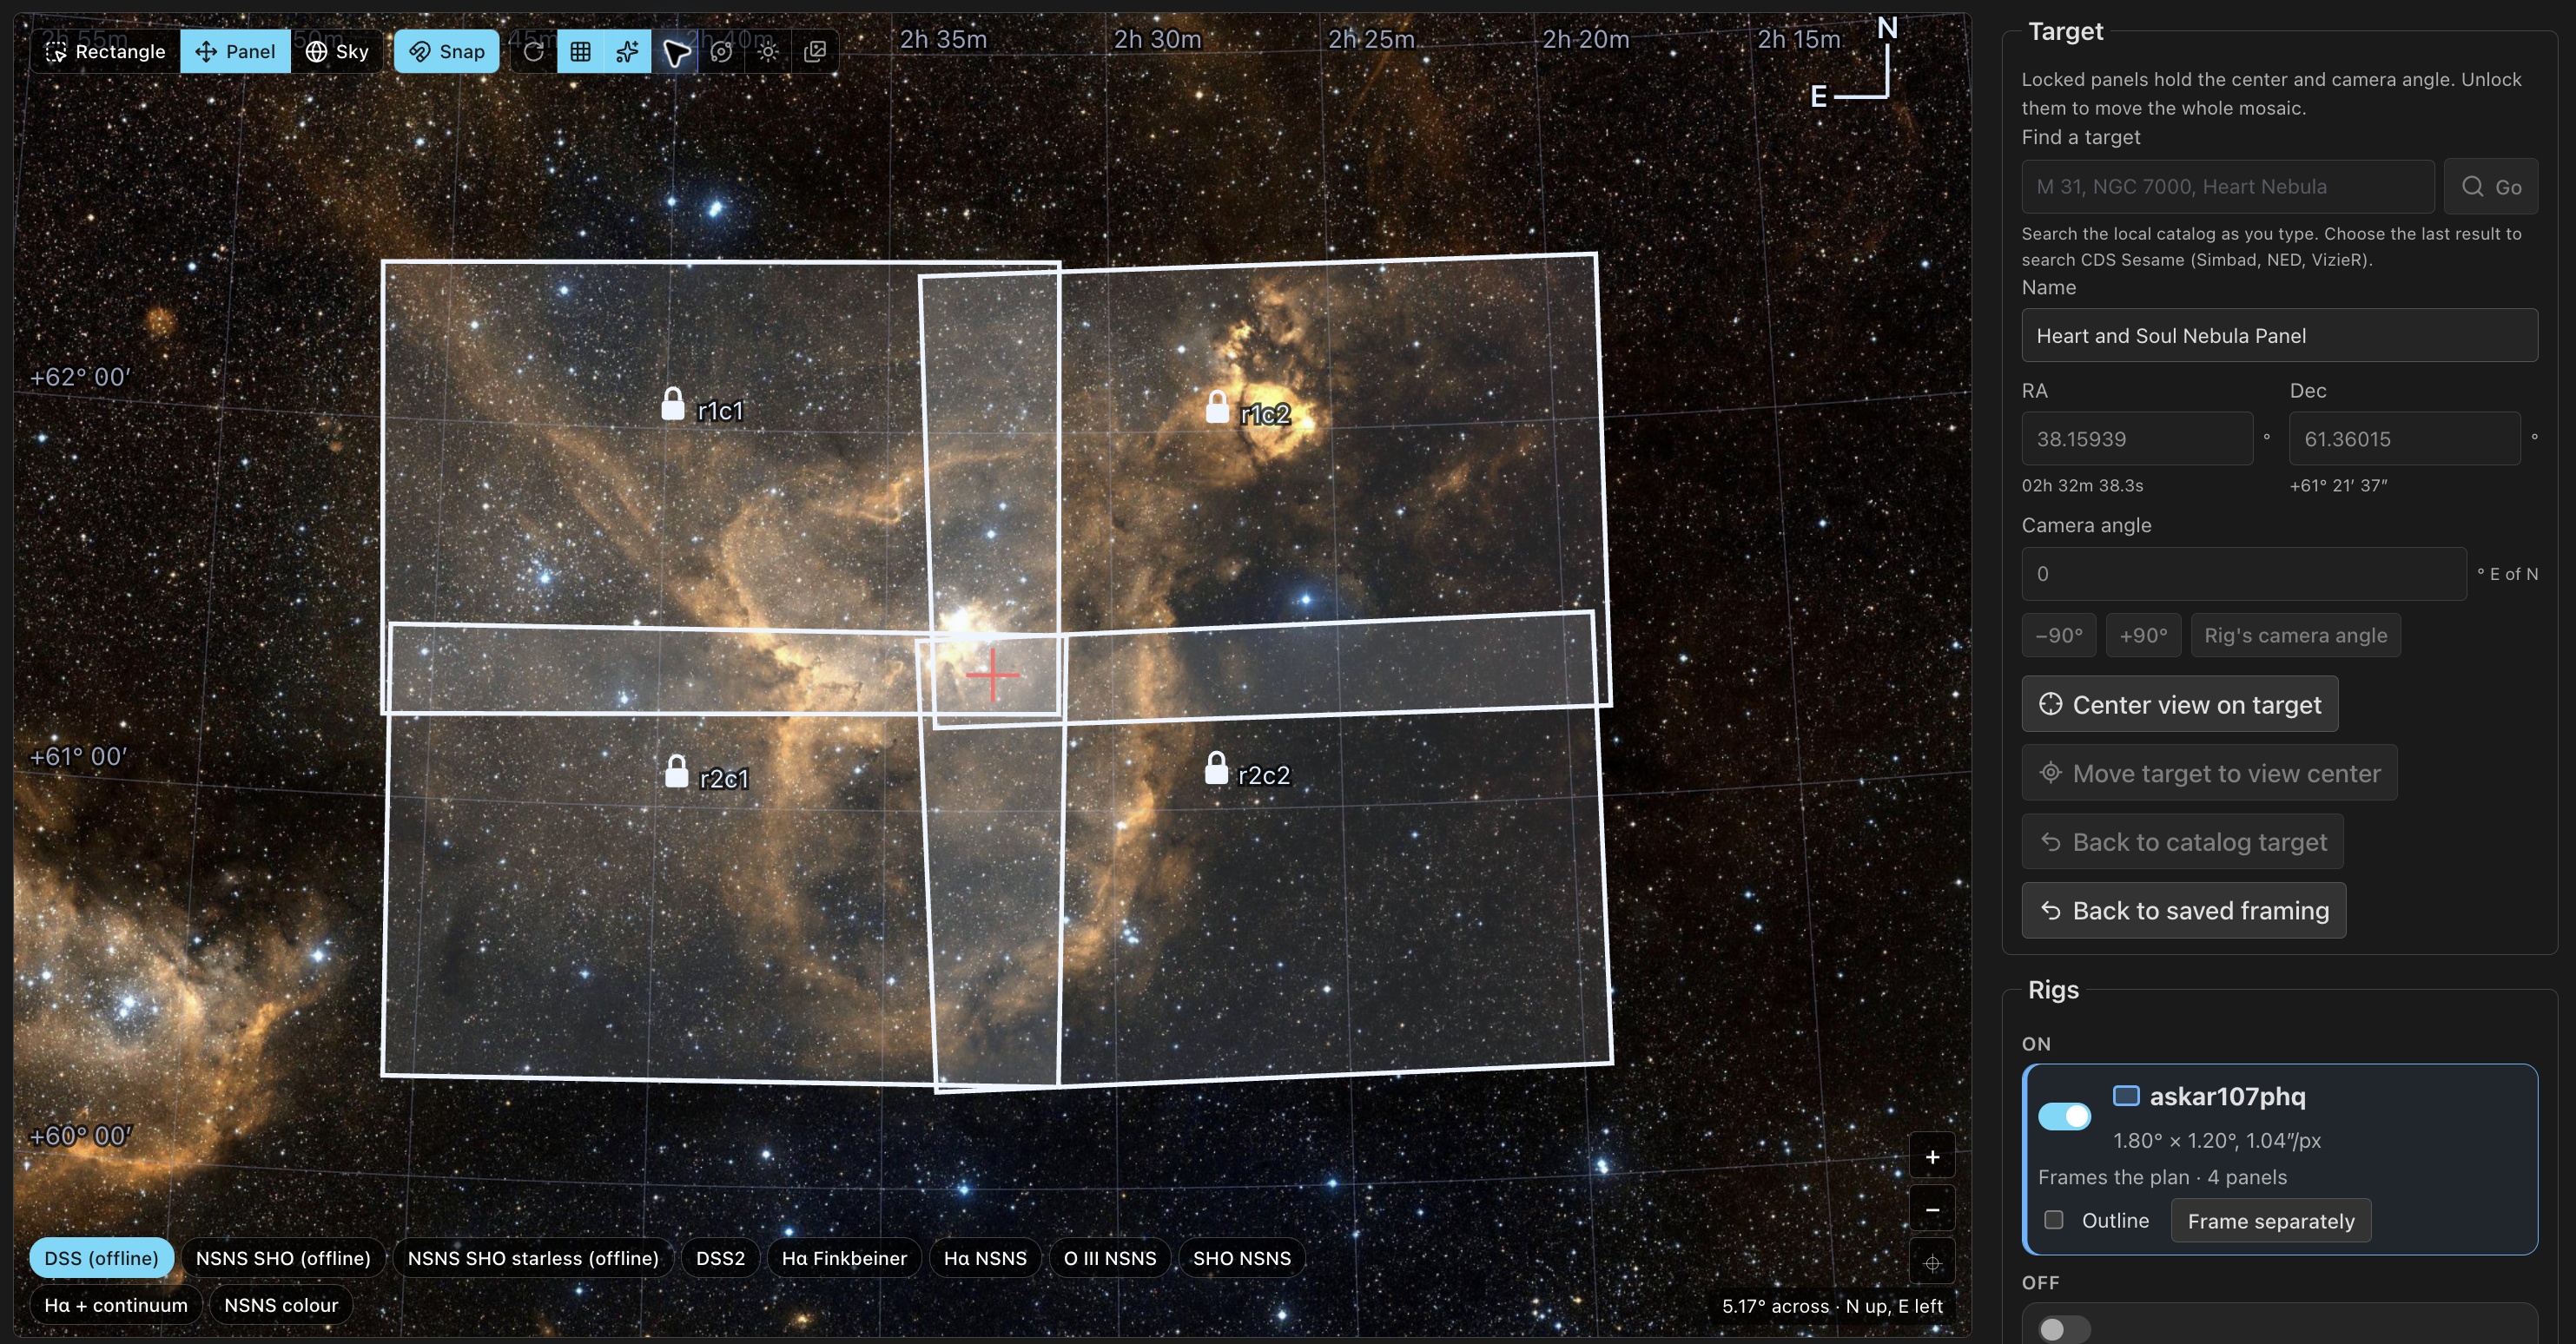Switch to Hα NSNS survey
The width and height of the screenshot is (2576, 1344).
tap(985, 1258)
